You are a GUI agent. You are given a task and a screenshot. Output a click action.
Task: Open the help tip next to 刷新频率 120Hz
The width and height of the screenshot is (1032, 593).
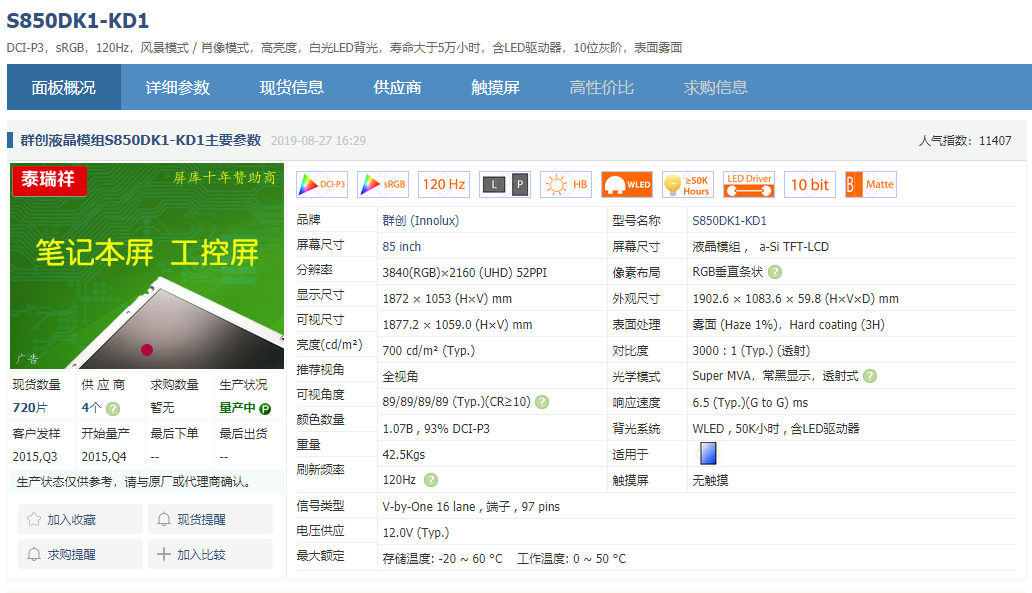coord(430,480)
